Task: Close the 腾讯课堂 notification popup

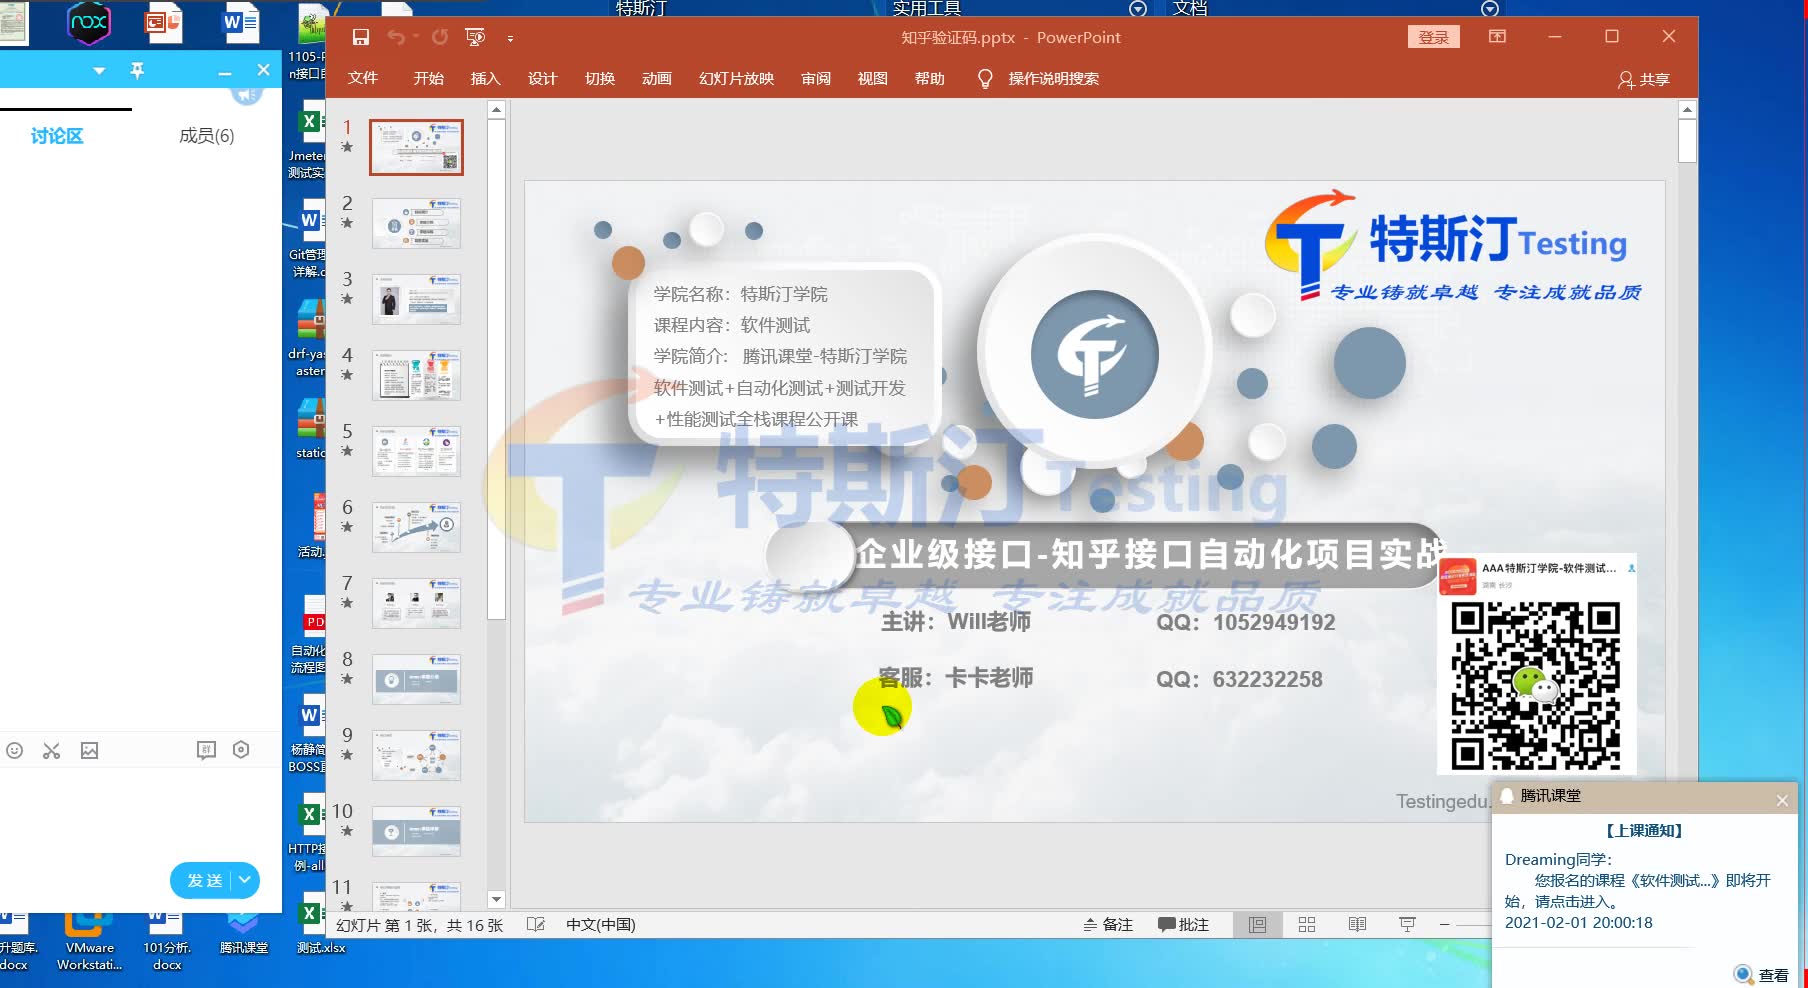Action: [1782, 800]
